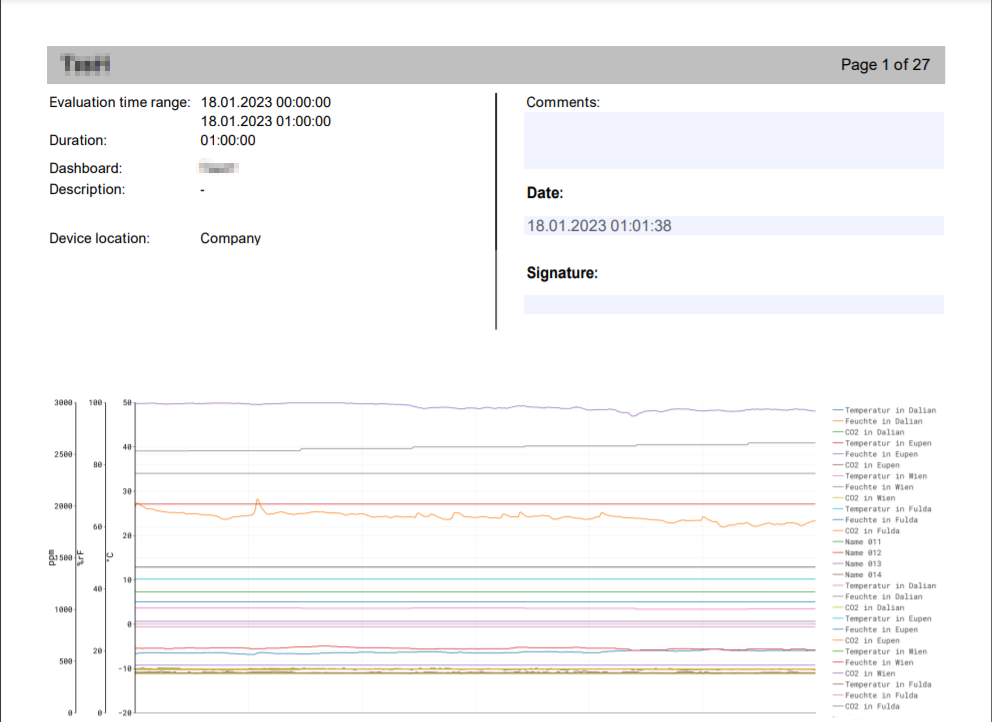Click the Name 011 legend entry
The image size is (992, 722).
862,542
